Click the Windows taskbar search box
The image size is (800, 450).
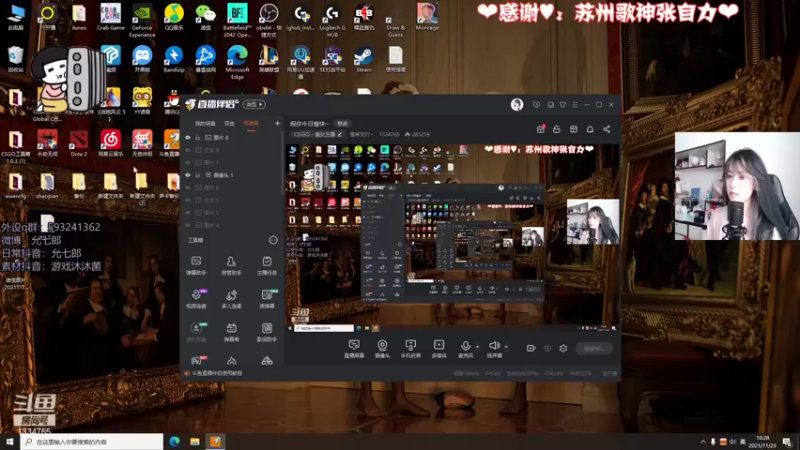(92, 442)
